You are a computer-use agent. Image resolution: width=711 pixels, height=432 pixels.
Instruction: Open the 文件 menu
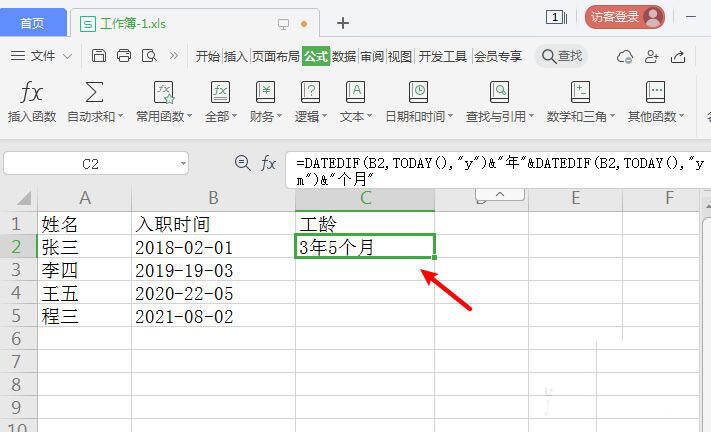pyautogui.click(x=43, y=56)
